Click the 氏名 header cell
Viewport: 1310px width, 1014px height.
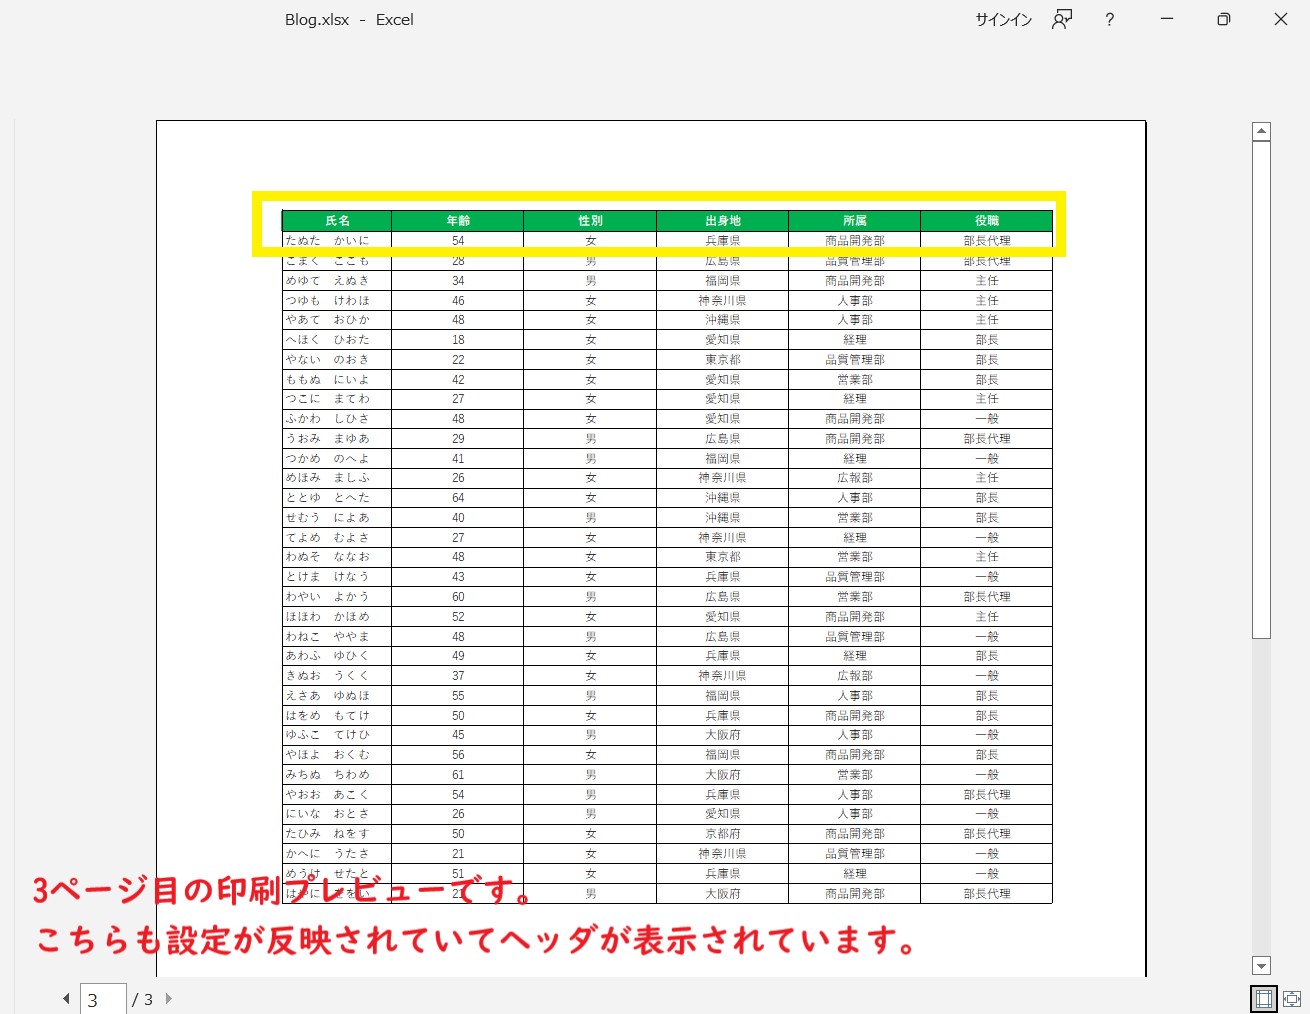(x=337, y=221)
